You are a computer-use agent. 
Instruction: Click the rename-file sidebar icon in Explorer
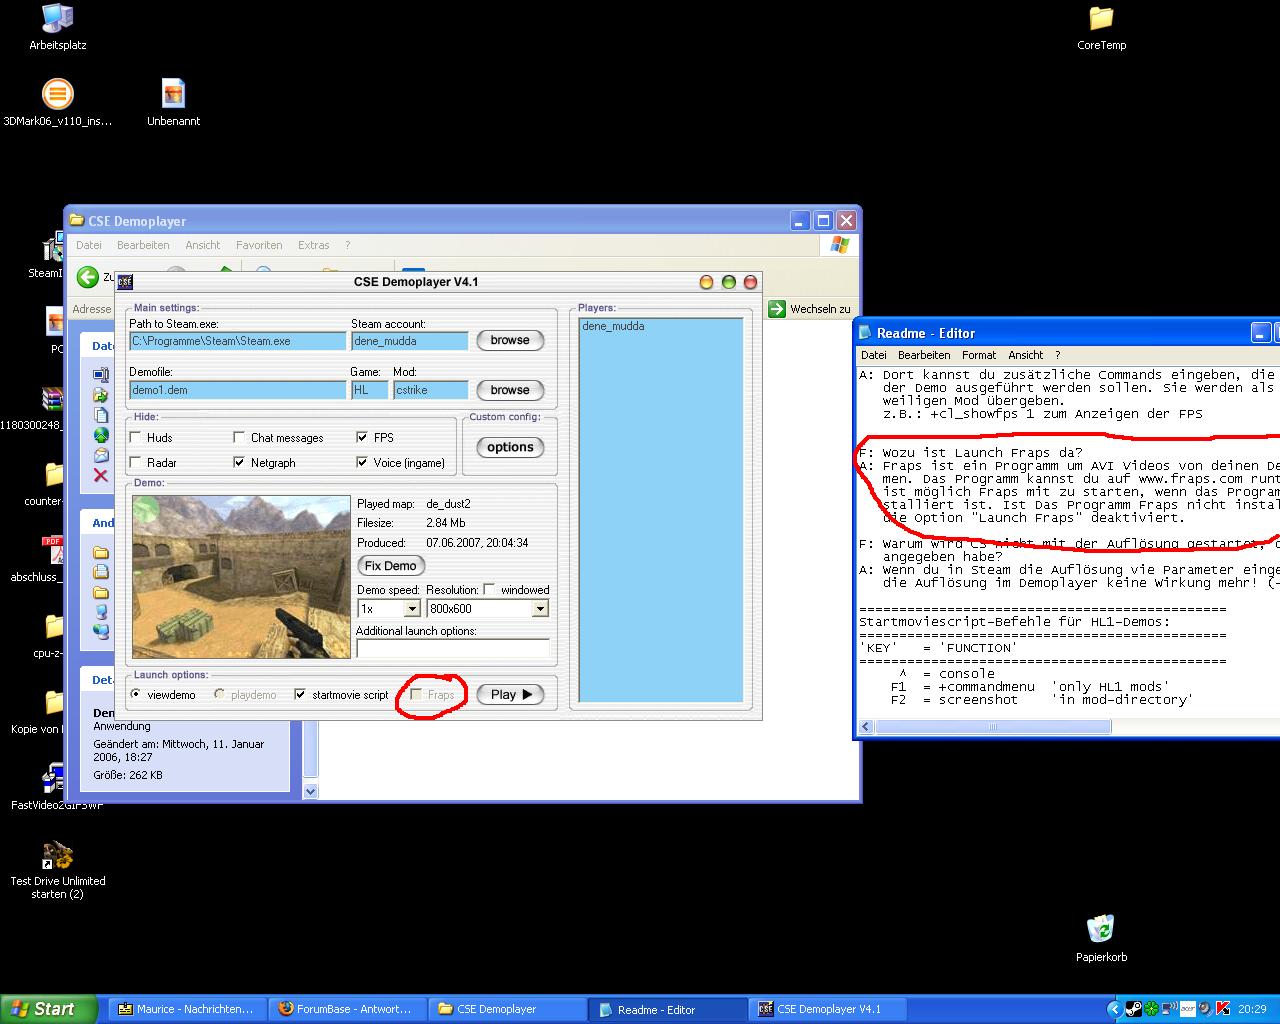[x=101, y=374]
